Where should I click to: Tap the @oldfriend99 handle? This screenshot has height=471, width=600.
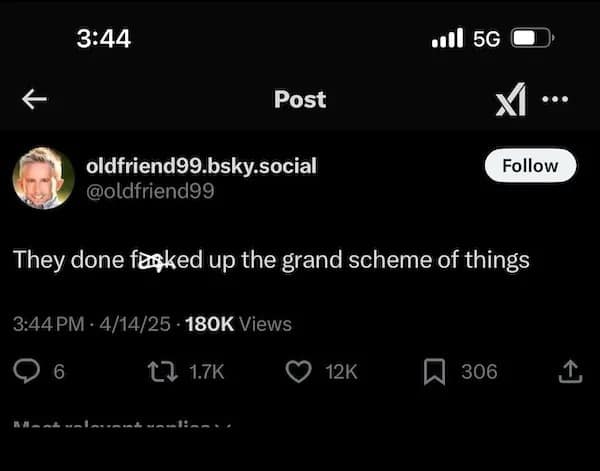click(151, 190)
